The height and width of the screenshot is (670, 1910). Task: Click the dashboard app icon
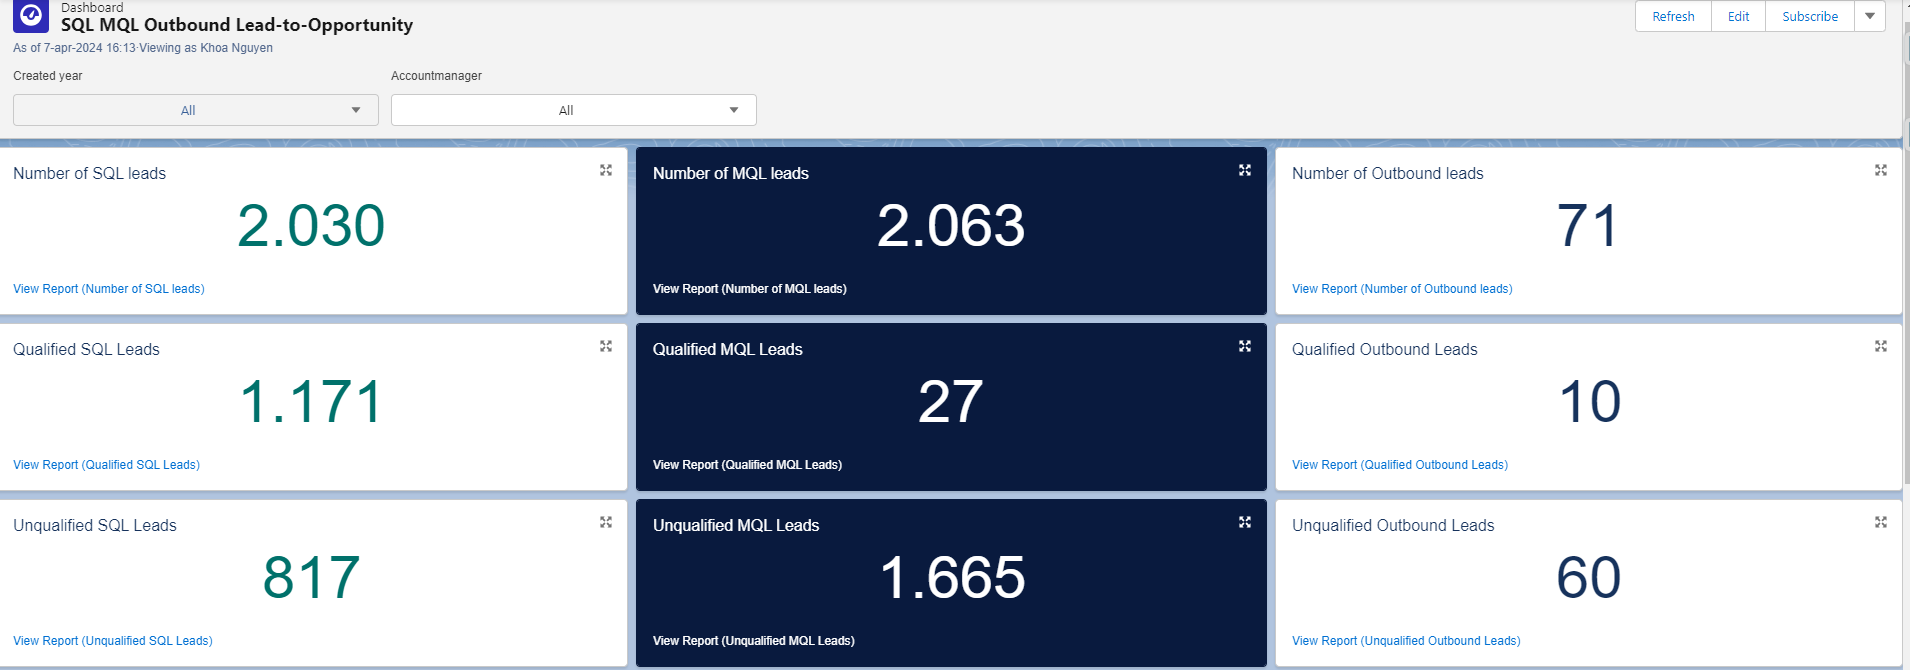(30, 15)
